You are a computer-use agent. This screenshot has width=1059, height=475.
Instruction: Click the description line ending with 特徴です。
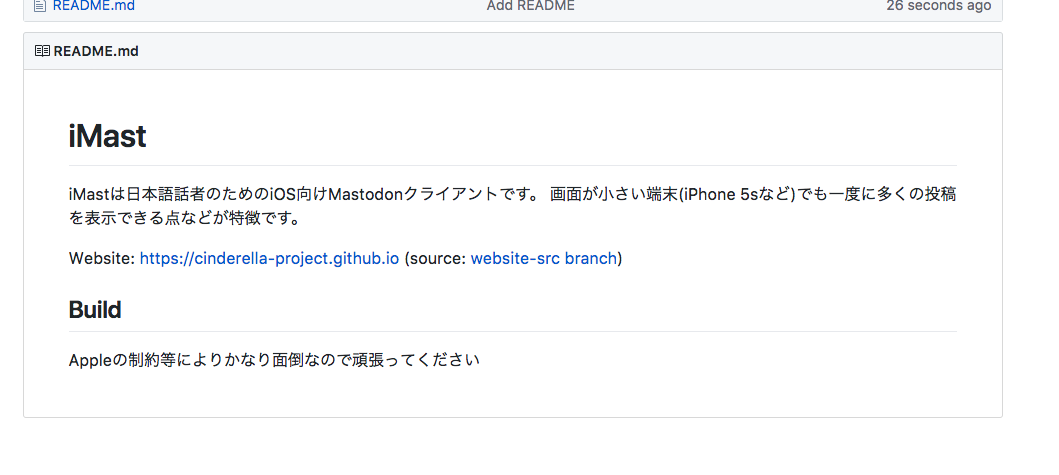(x=184, y=219)
